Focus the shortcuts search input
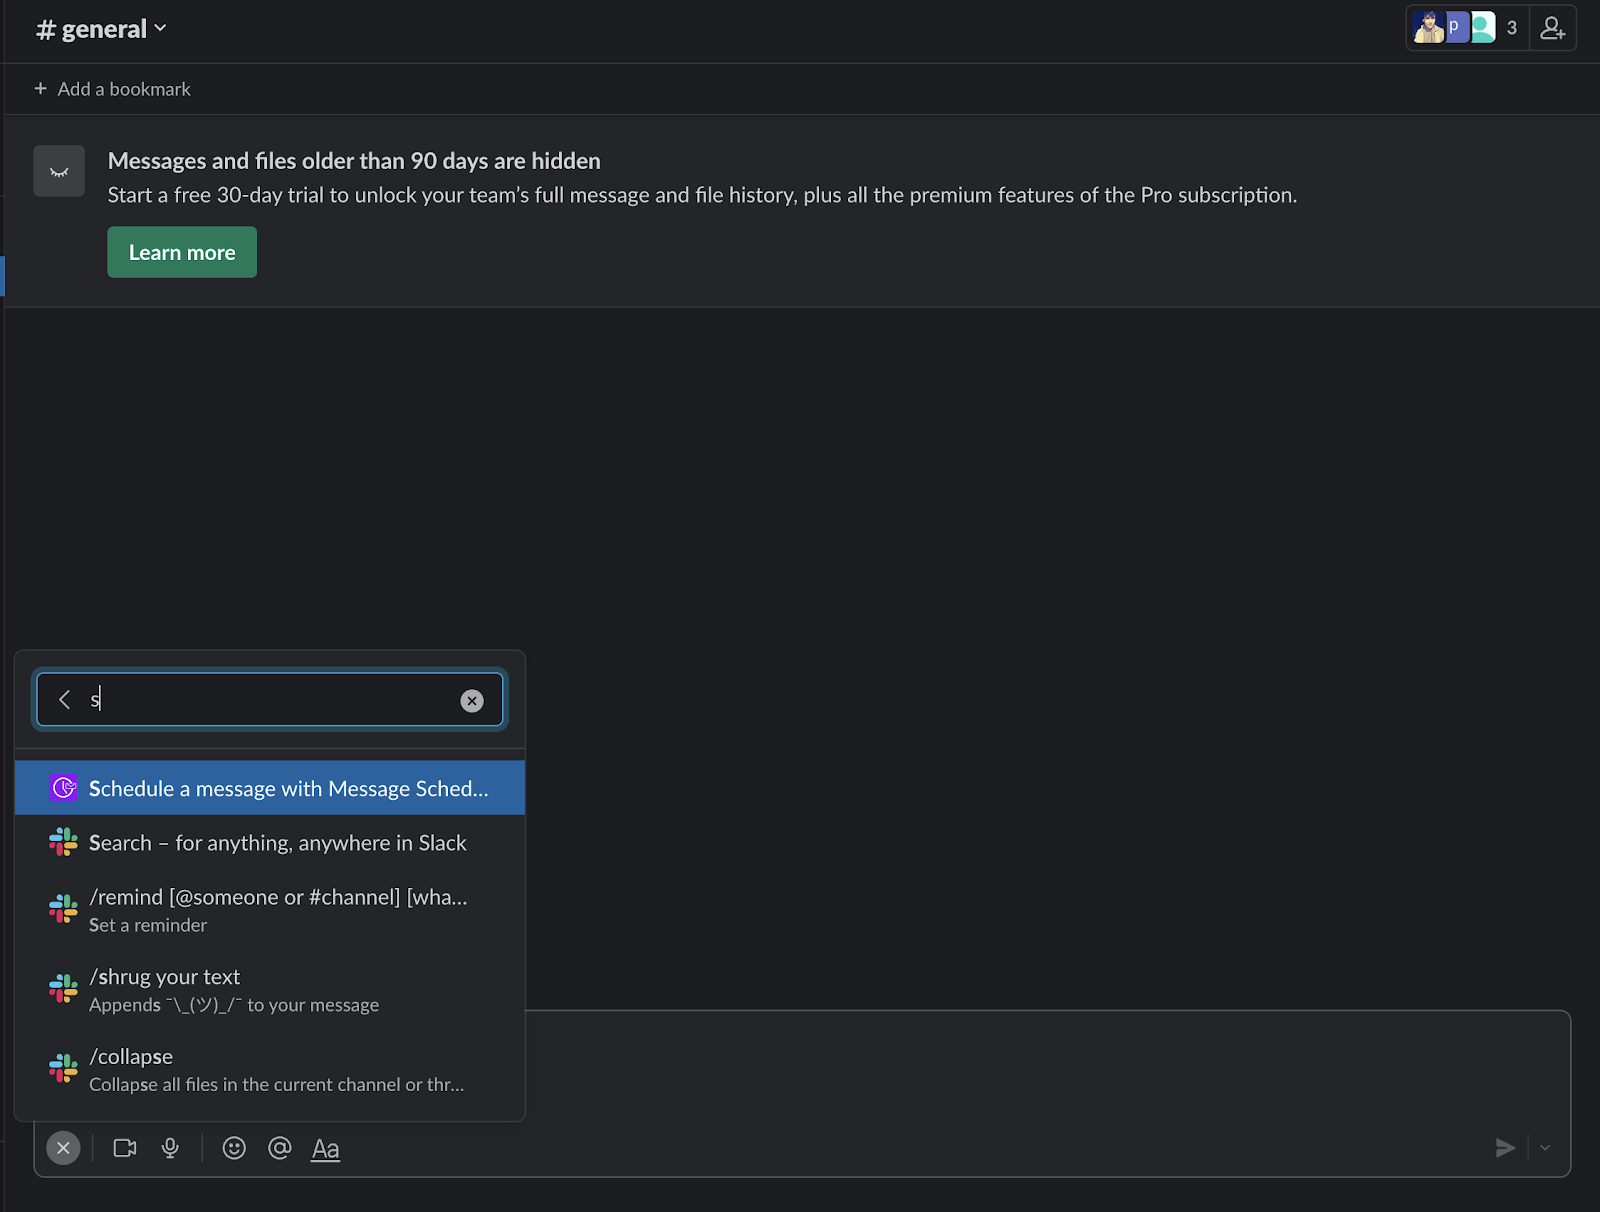Viewport: 1600px width, 1212px height. point(270,700)
